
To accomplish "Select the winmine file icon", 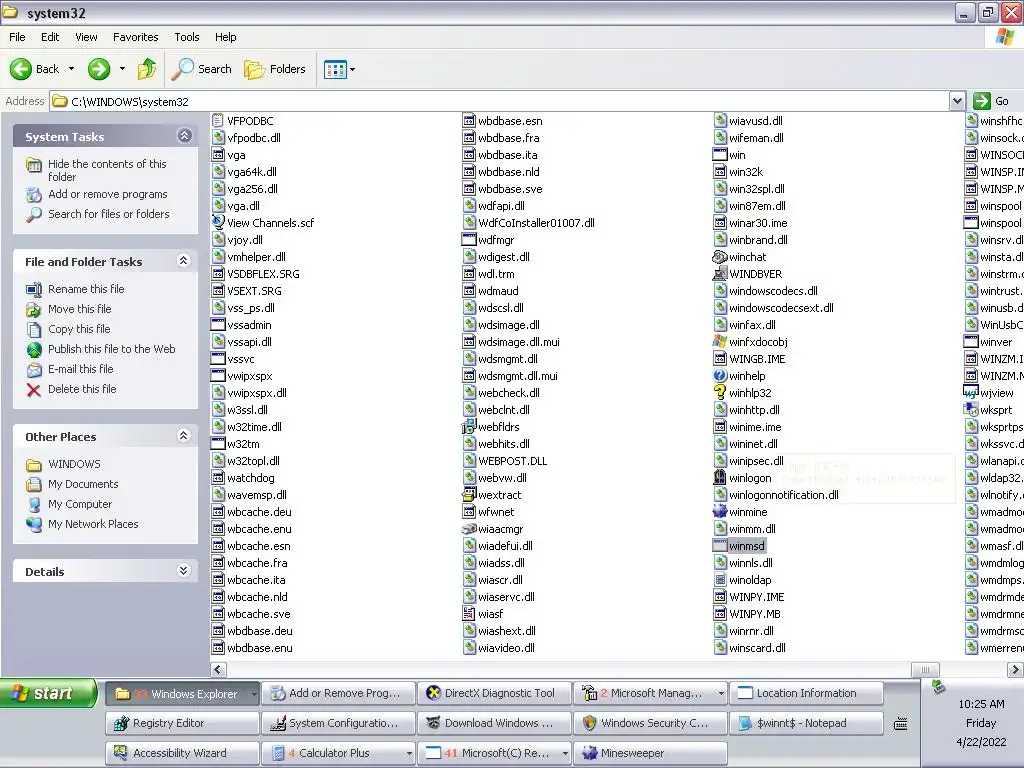I will 720,512.
